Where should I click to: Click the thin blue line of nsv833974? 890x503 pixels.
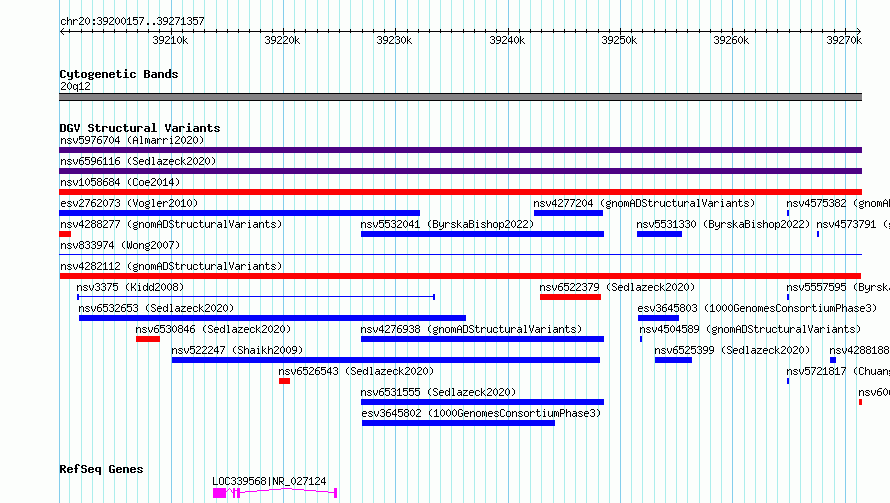coord(460,254)
